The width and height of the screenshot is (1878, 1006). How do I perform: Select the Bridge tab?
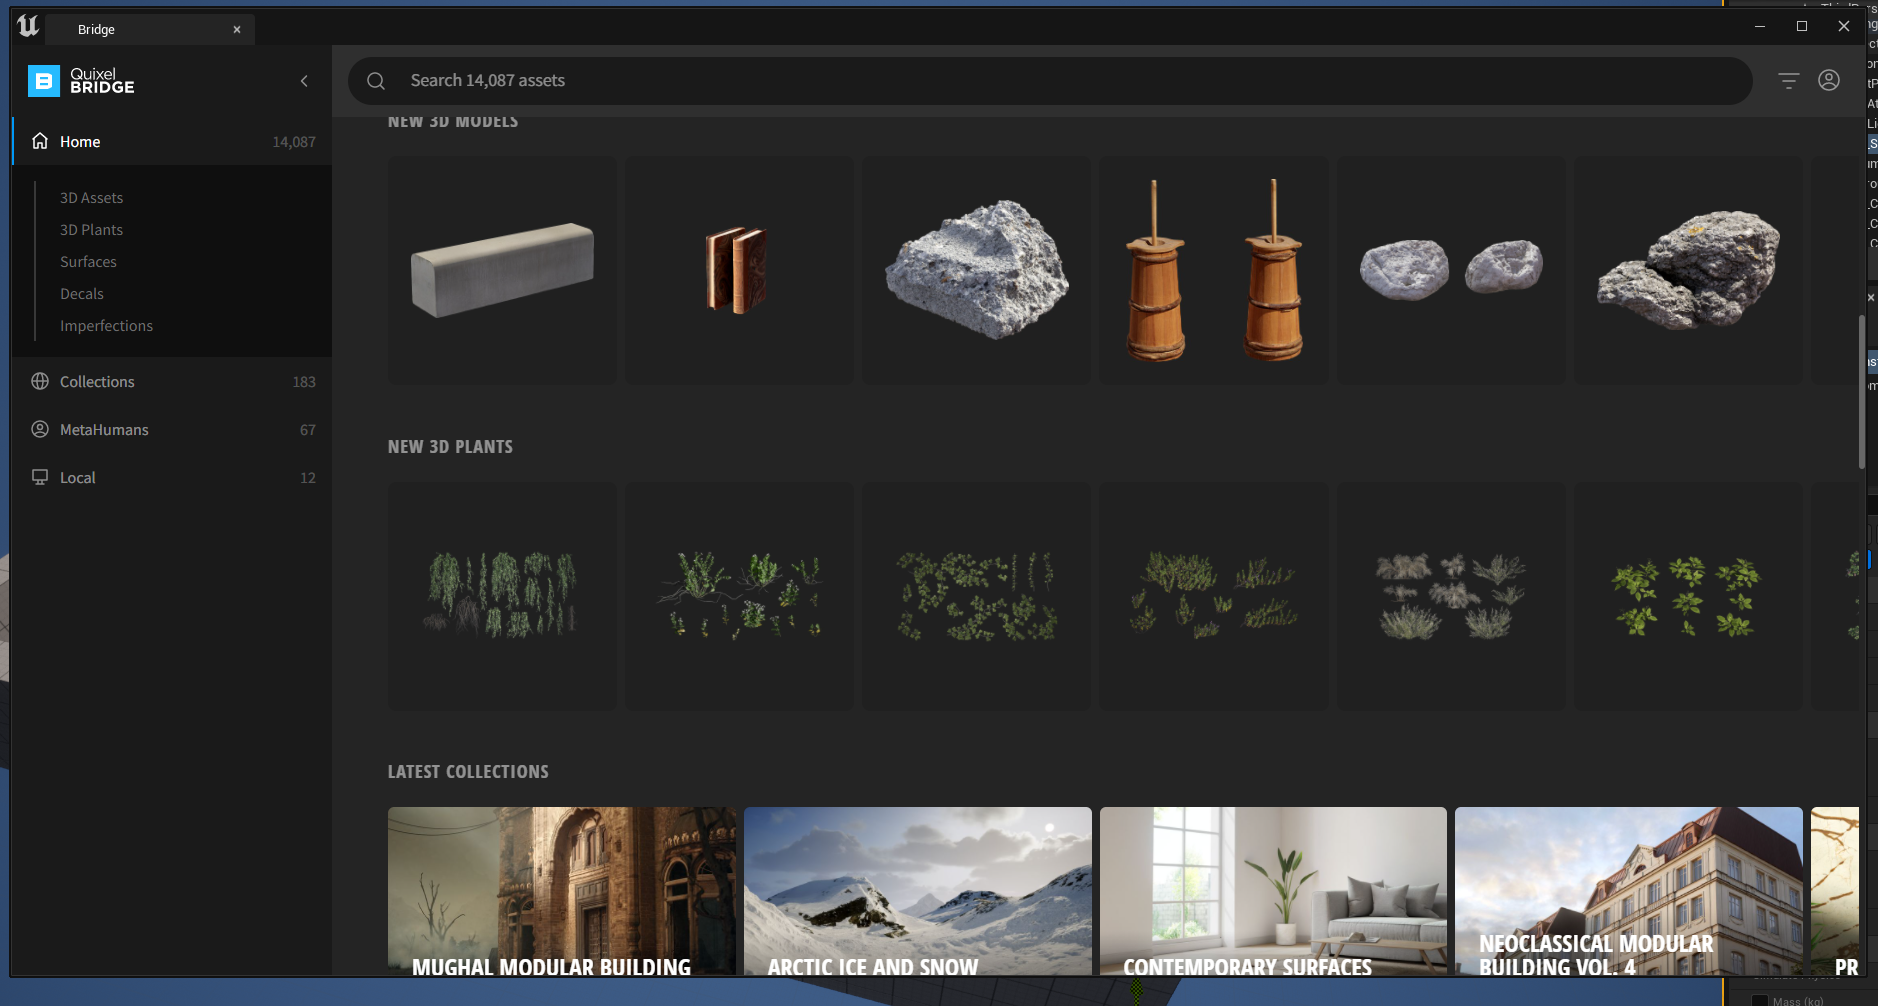[x=150, y=29]
